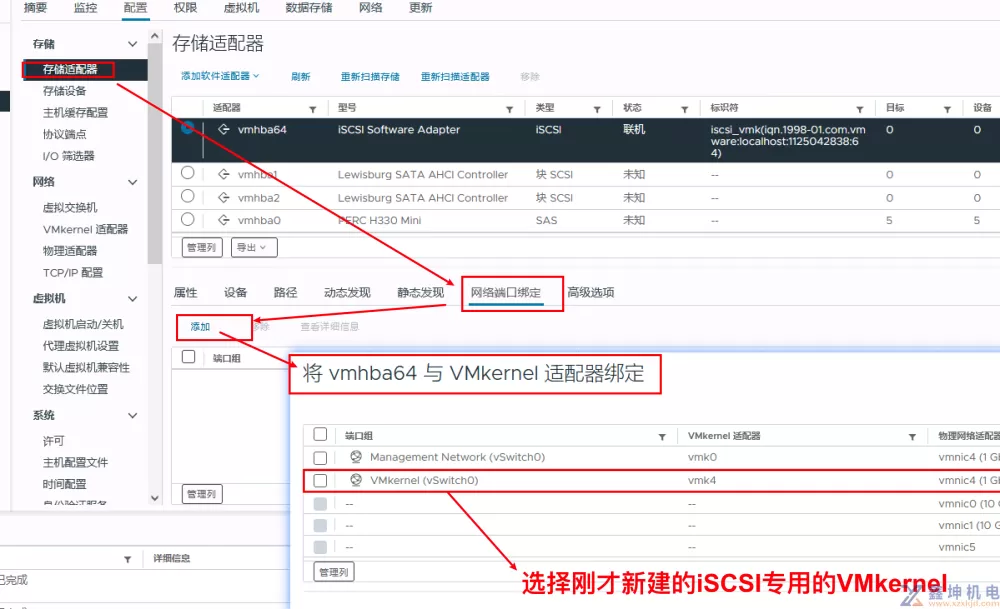Open the 添加软件适配器 dropdown
Image resolution: width=1000 pixels, height=609 pixels.
pos(220,76)
